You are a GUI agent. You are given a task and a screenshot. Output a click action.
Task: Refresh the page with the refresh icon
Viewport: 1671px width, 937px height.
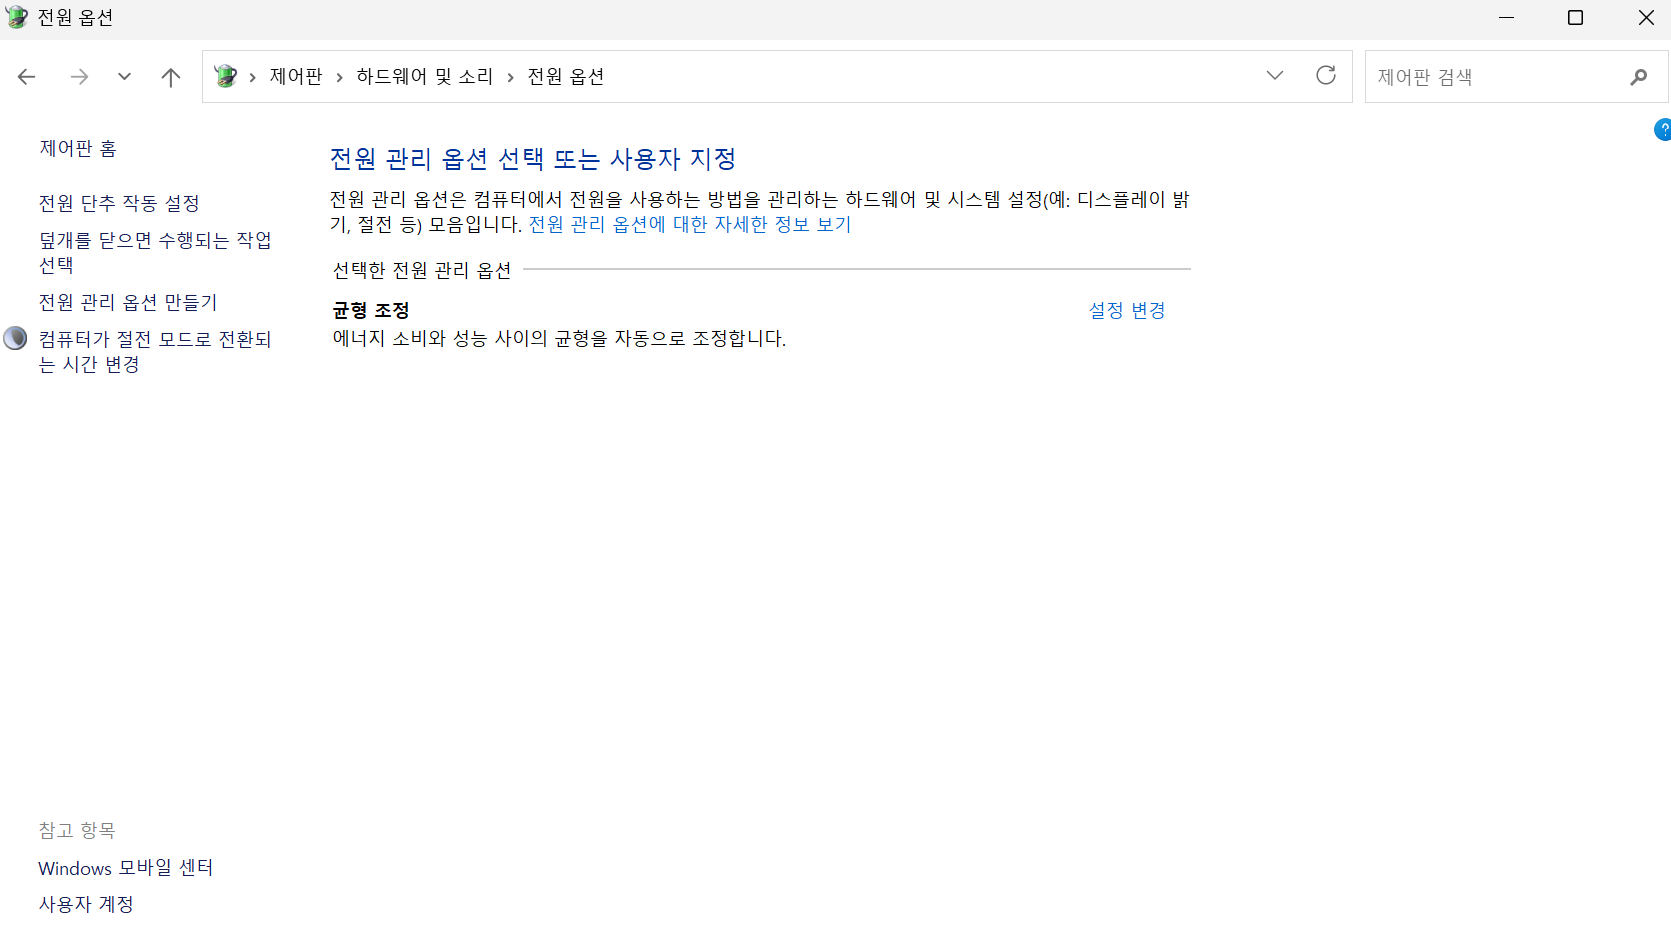pos(1325,75)
